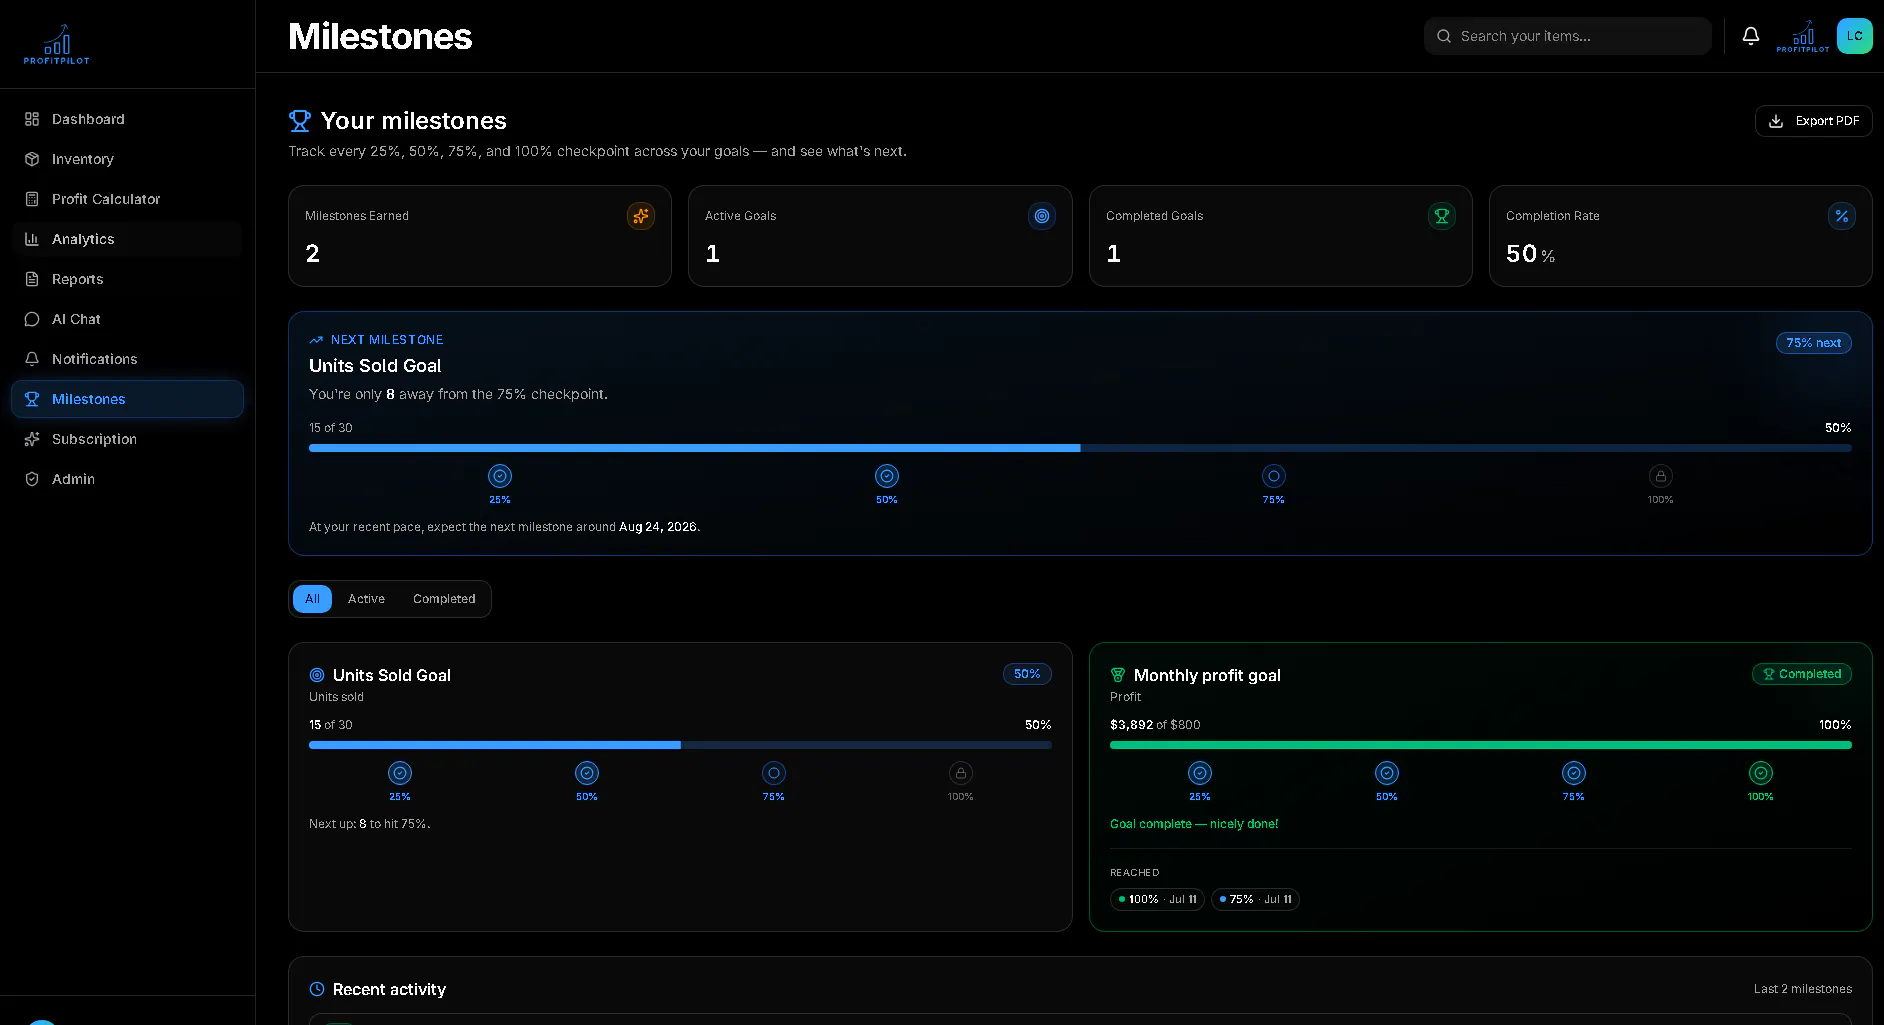Click the clock icon beside Recent activity

(x=317, y=989)
